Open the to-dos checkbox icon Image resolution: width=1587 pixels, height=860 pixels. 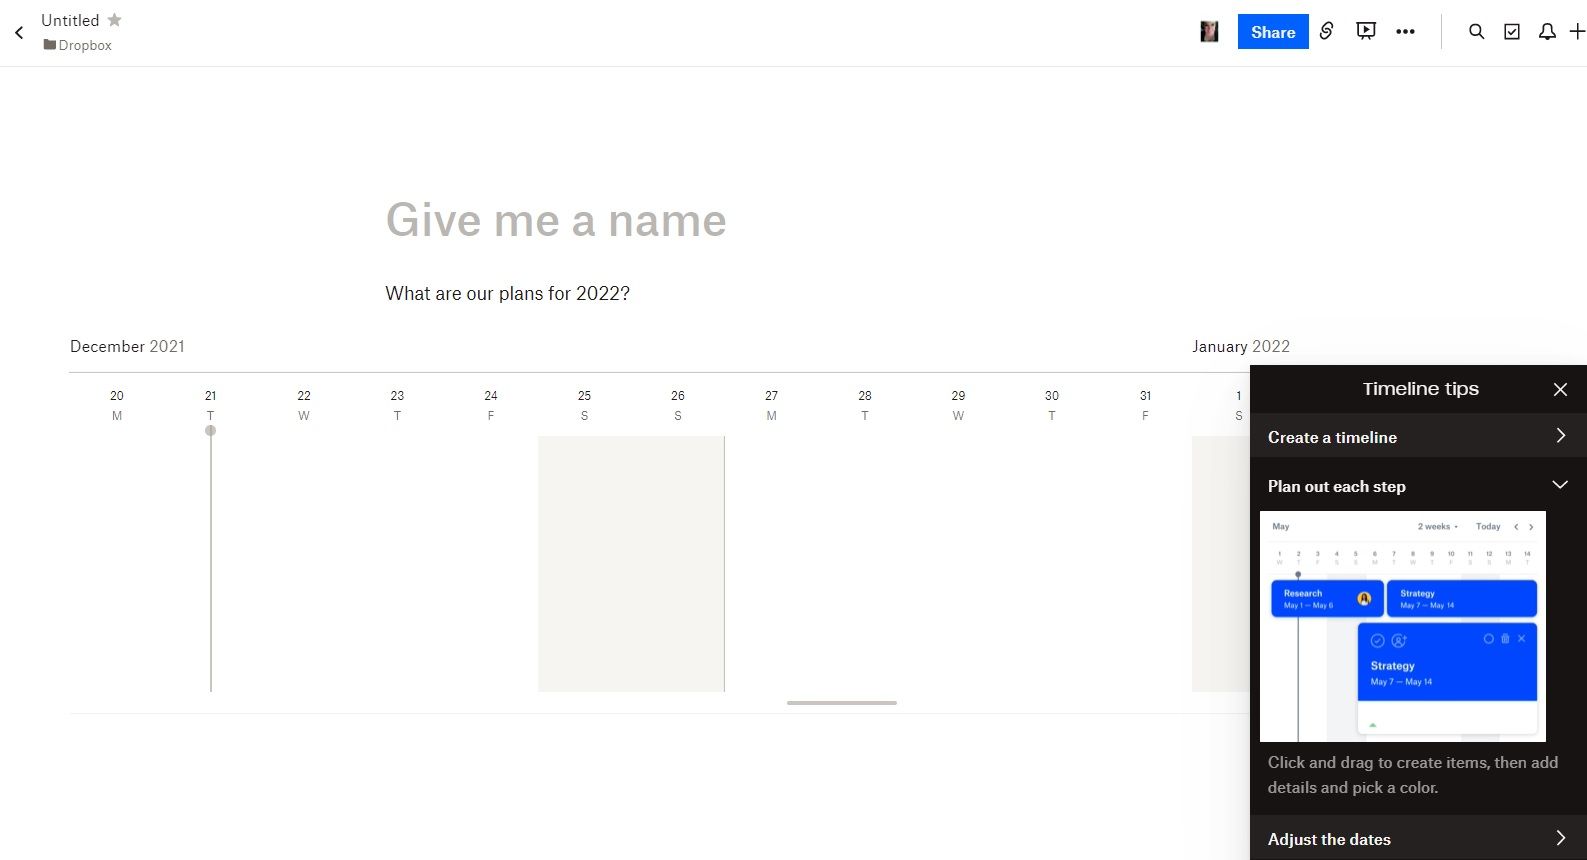[1512, 32]
